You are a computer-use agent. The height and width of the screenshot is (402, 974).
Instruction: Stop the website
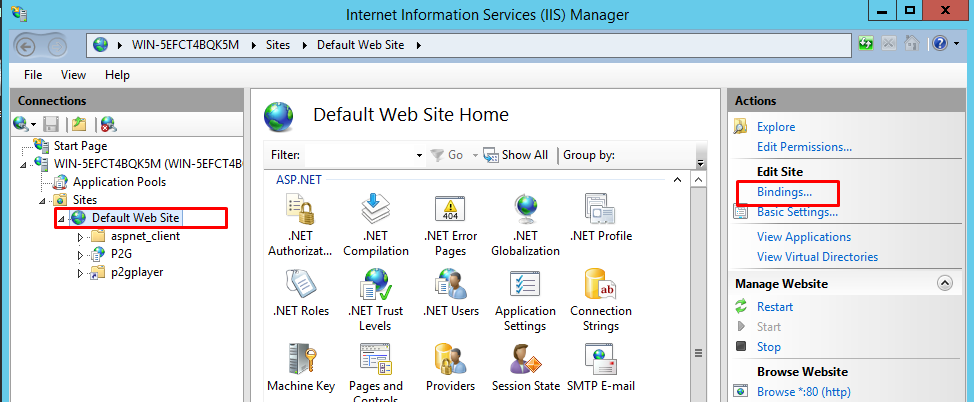click(768, 347)
